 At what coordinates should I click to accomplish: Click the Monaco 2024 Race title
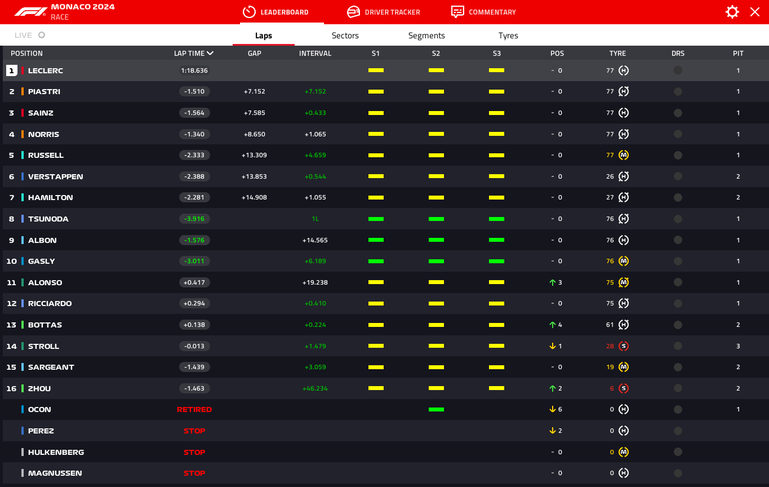point(82,12)
